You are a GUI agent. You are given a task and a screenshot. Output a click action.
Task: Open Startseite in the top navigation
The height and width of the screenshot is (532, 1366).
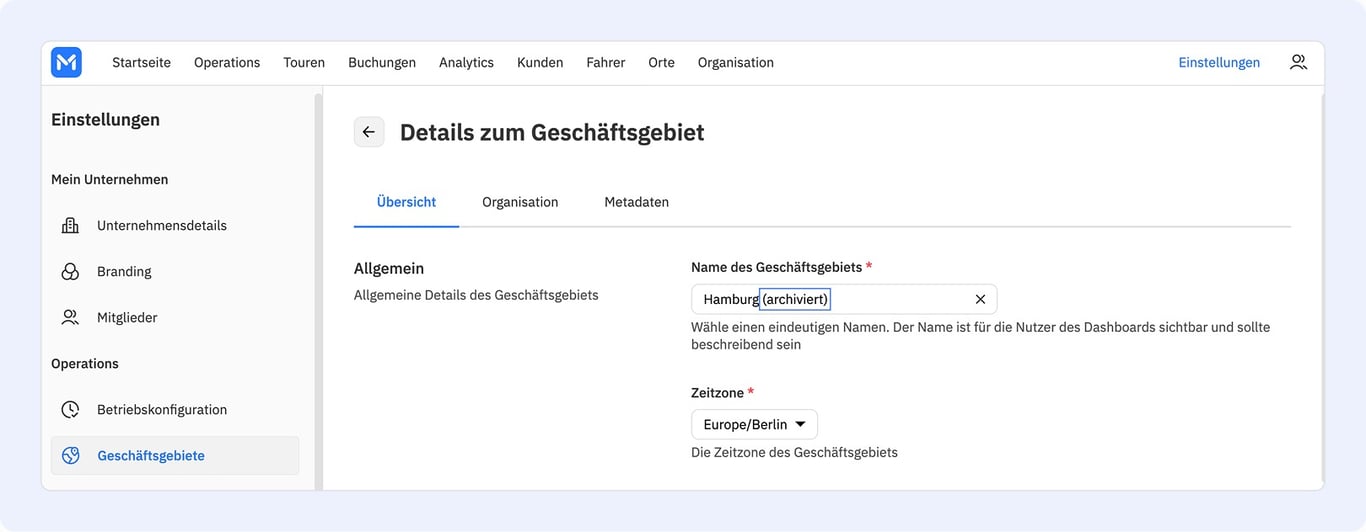(x=141, y=62)
